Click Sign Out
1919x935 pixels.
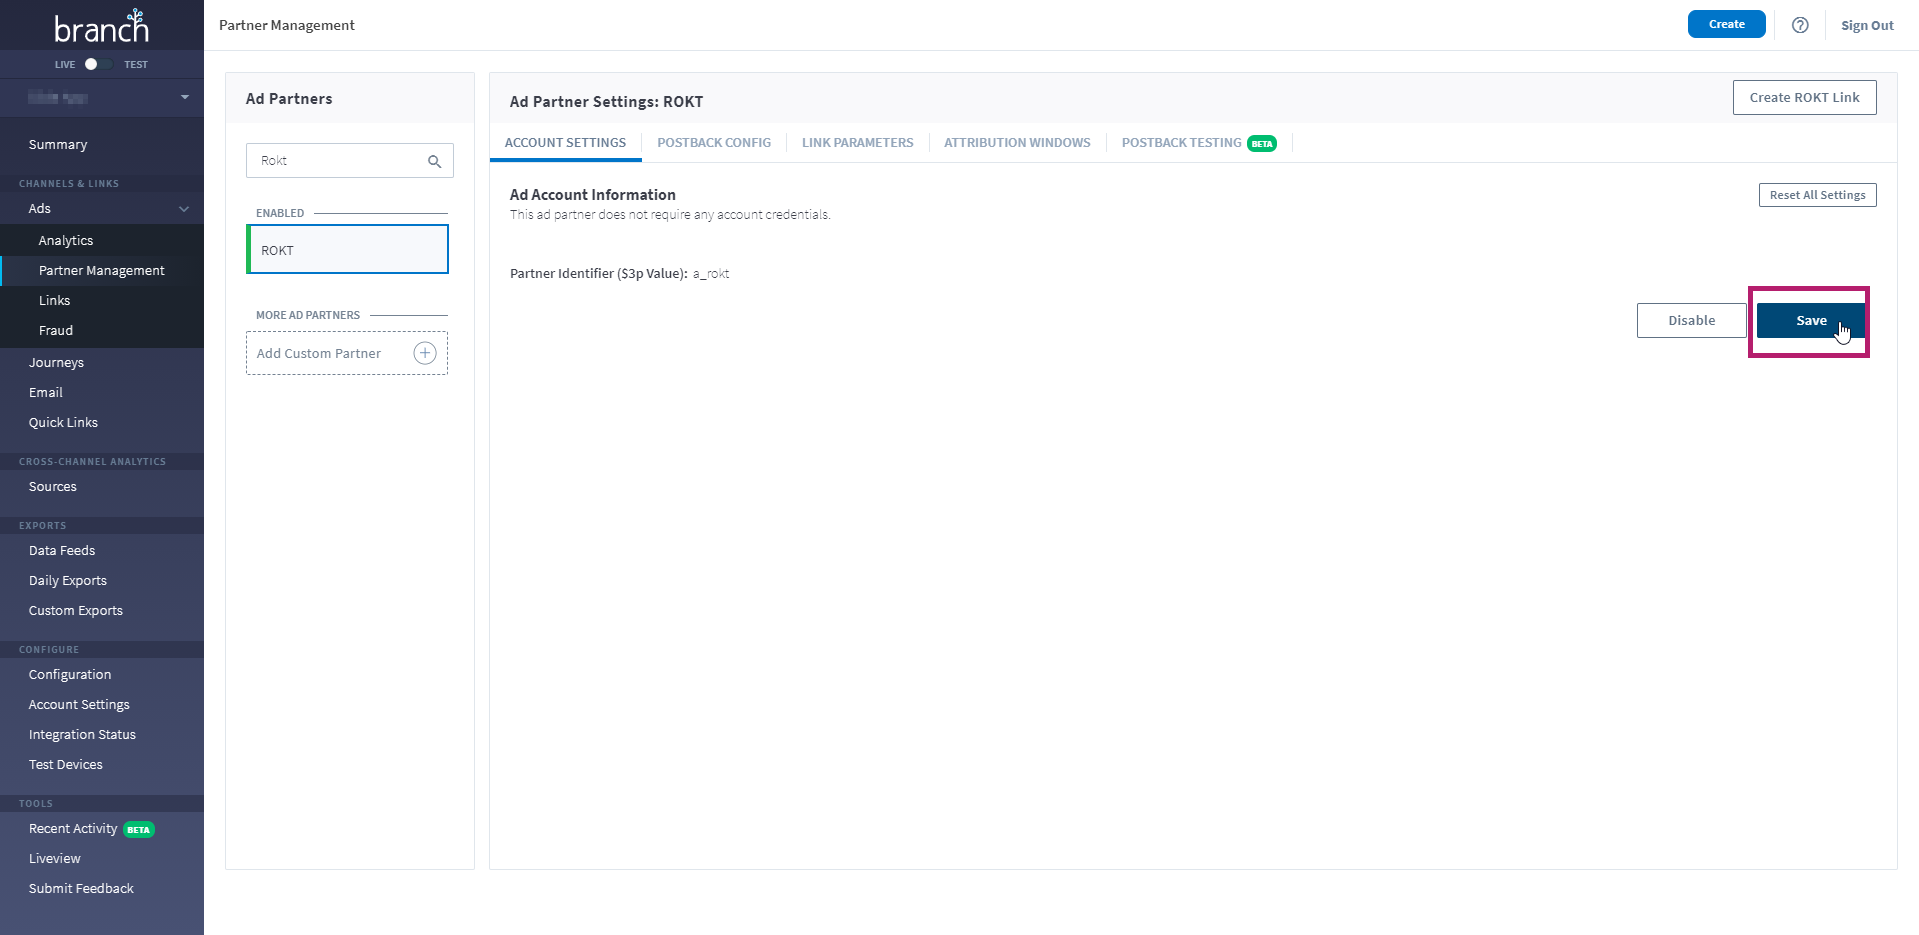click(1867, 25)
